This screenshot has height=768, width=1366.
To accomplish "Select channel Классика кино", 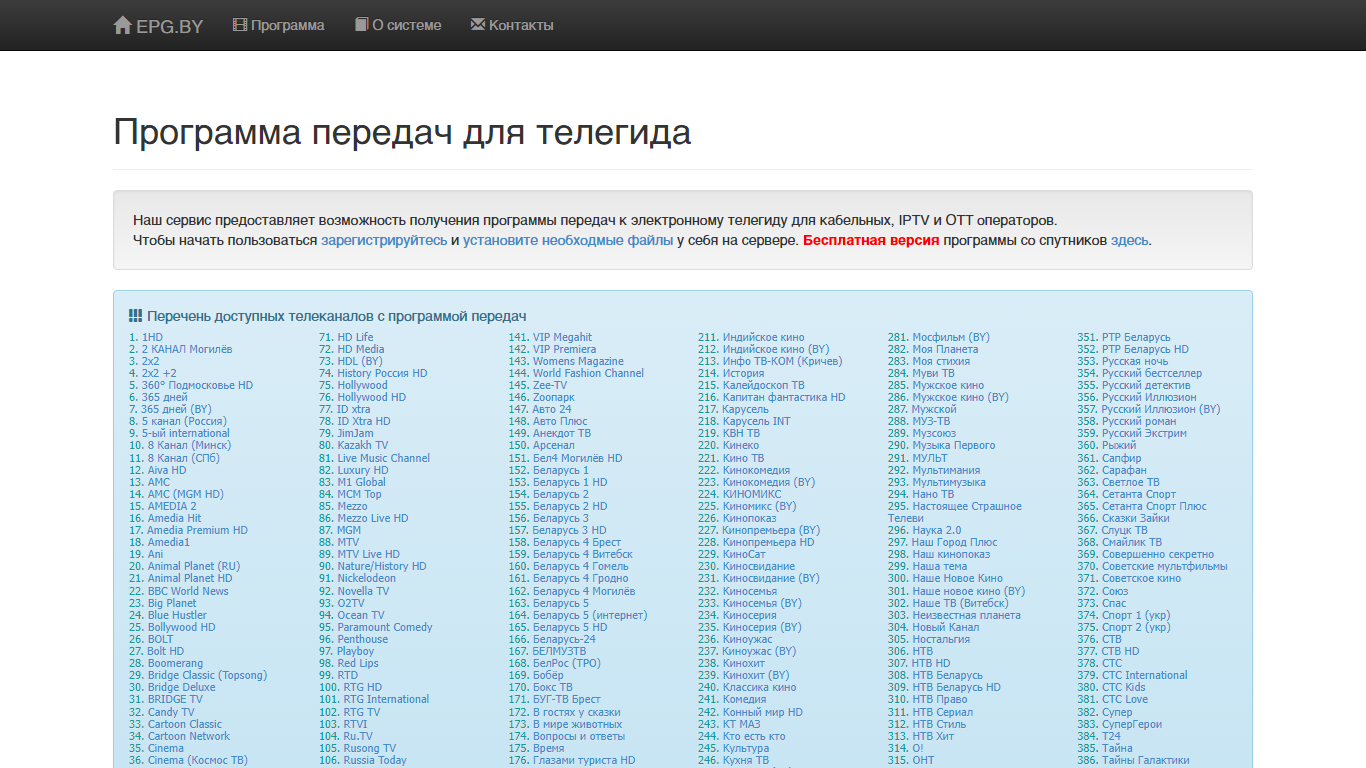I will coord(759,687).
